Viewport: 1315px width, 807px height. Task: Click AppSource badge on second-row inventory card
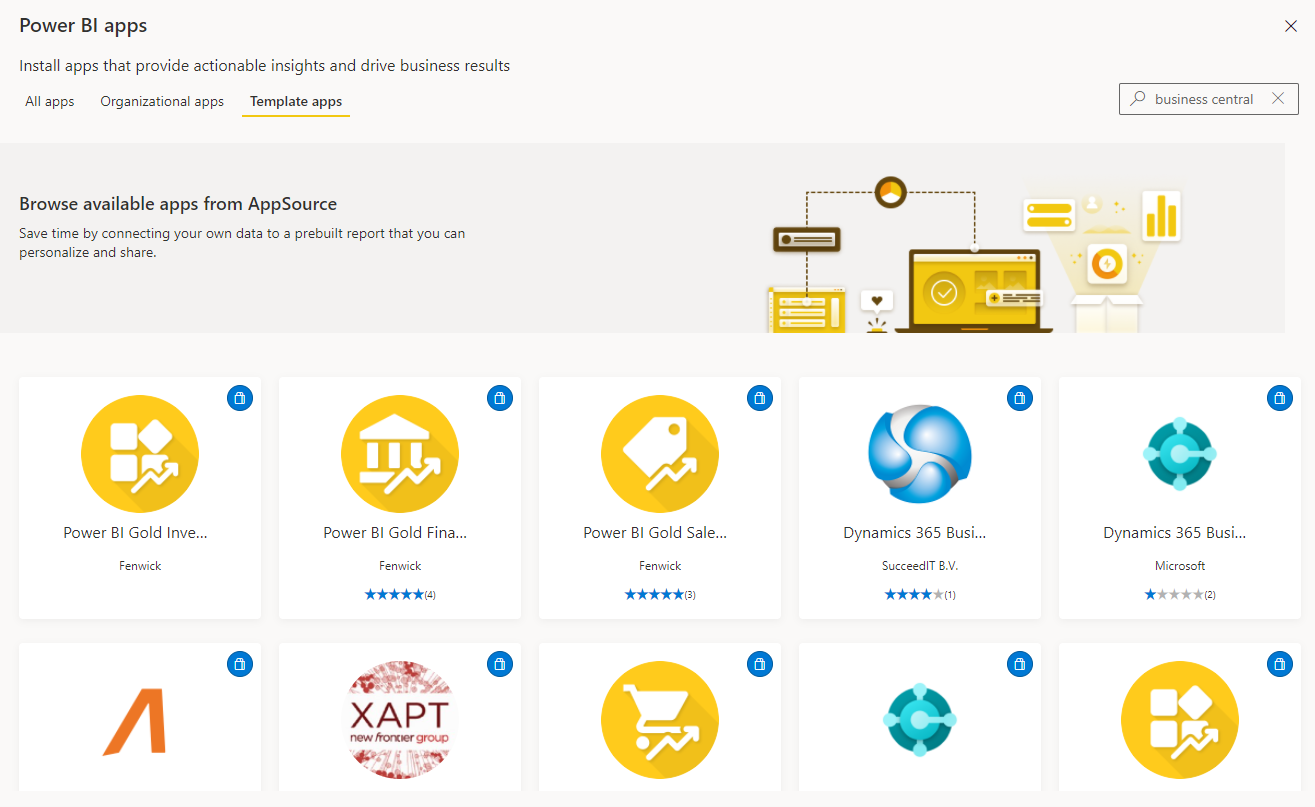(x=1280, y=663)
